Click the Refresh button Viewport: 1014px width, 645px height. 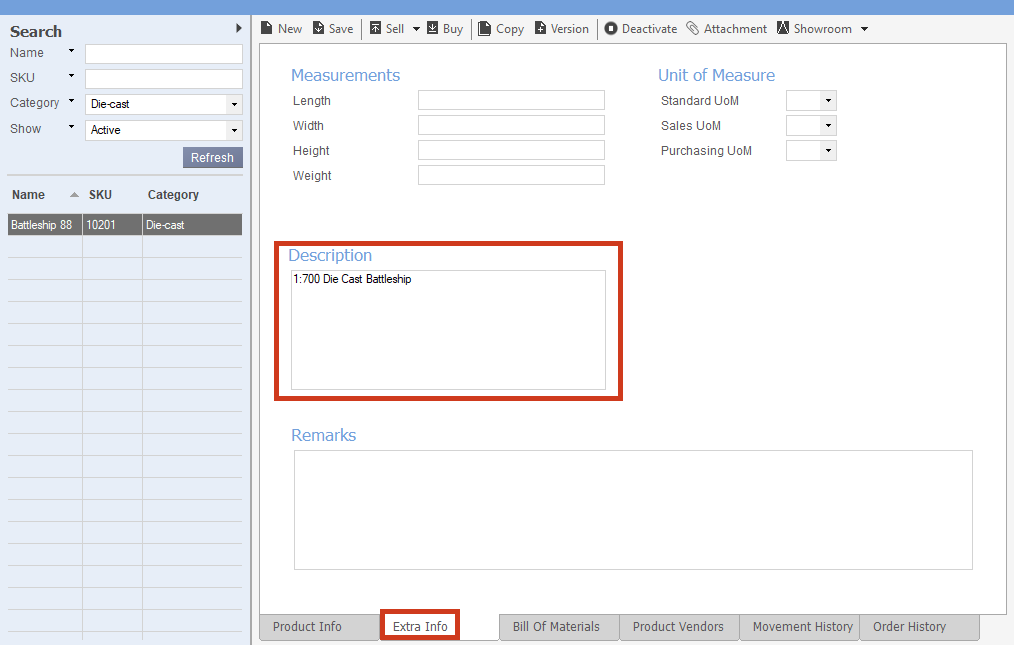click(x=212, y=157)
